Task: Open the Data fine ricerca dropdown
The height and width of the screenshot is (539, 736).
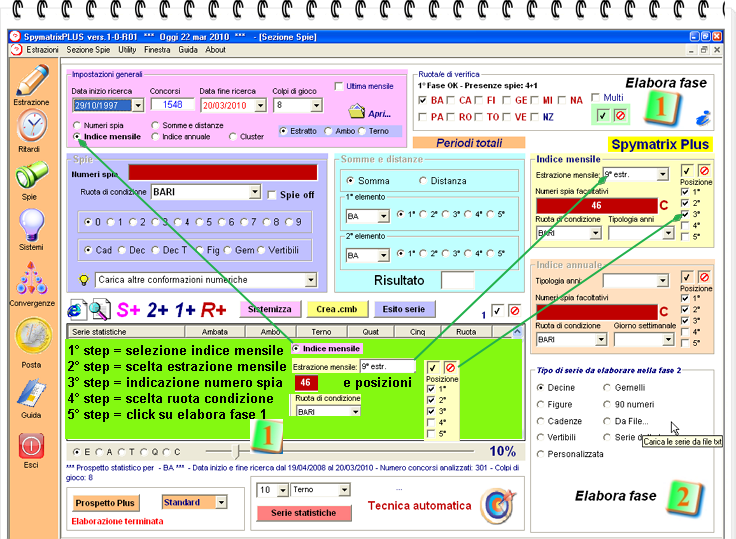Action: click(261, 105)
